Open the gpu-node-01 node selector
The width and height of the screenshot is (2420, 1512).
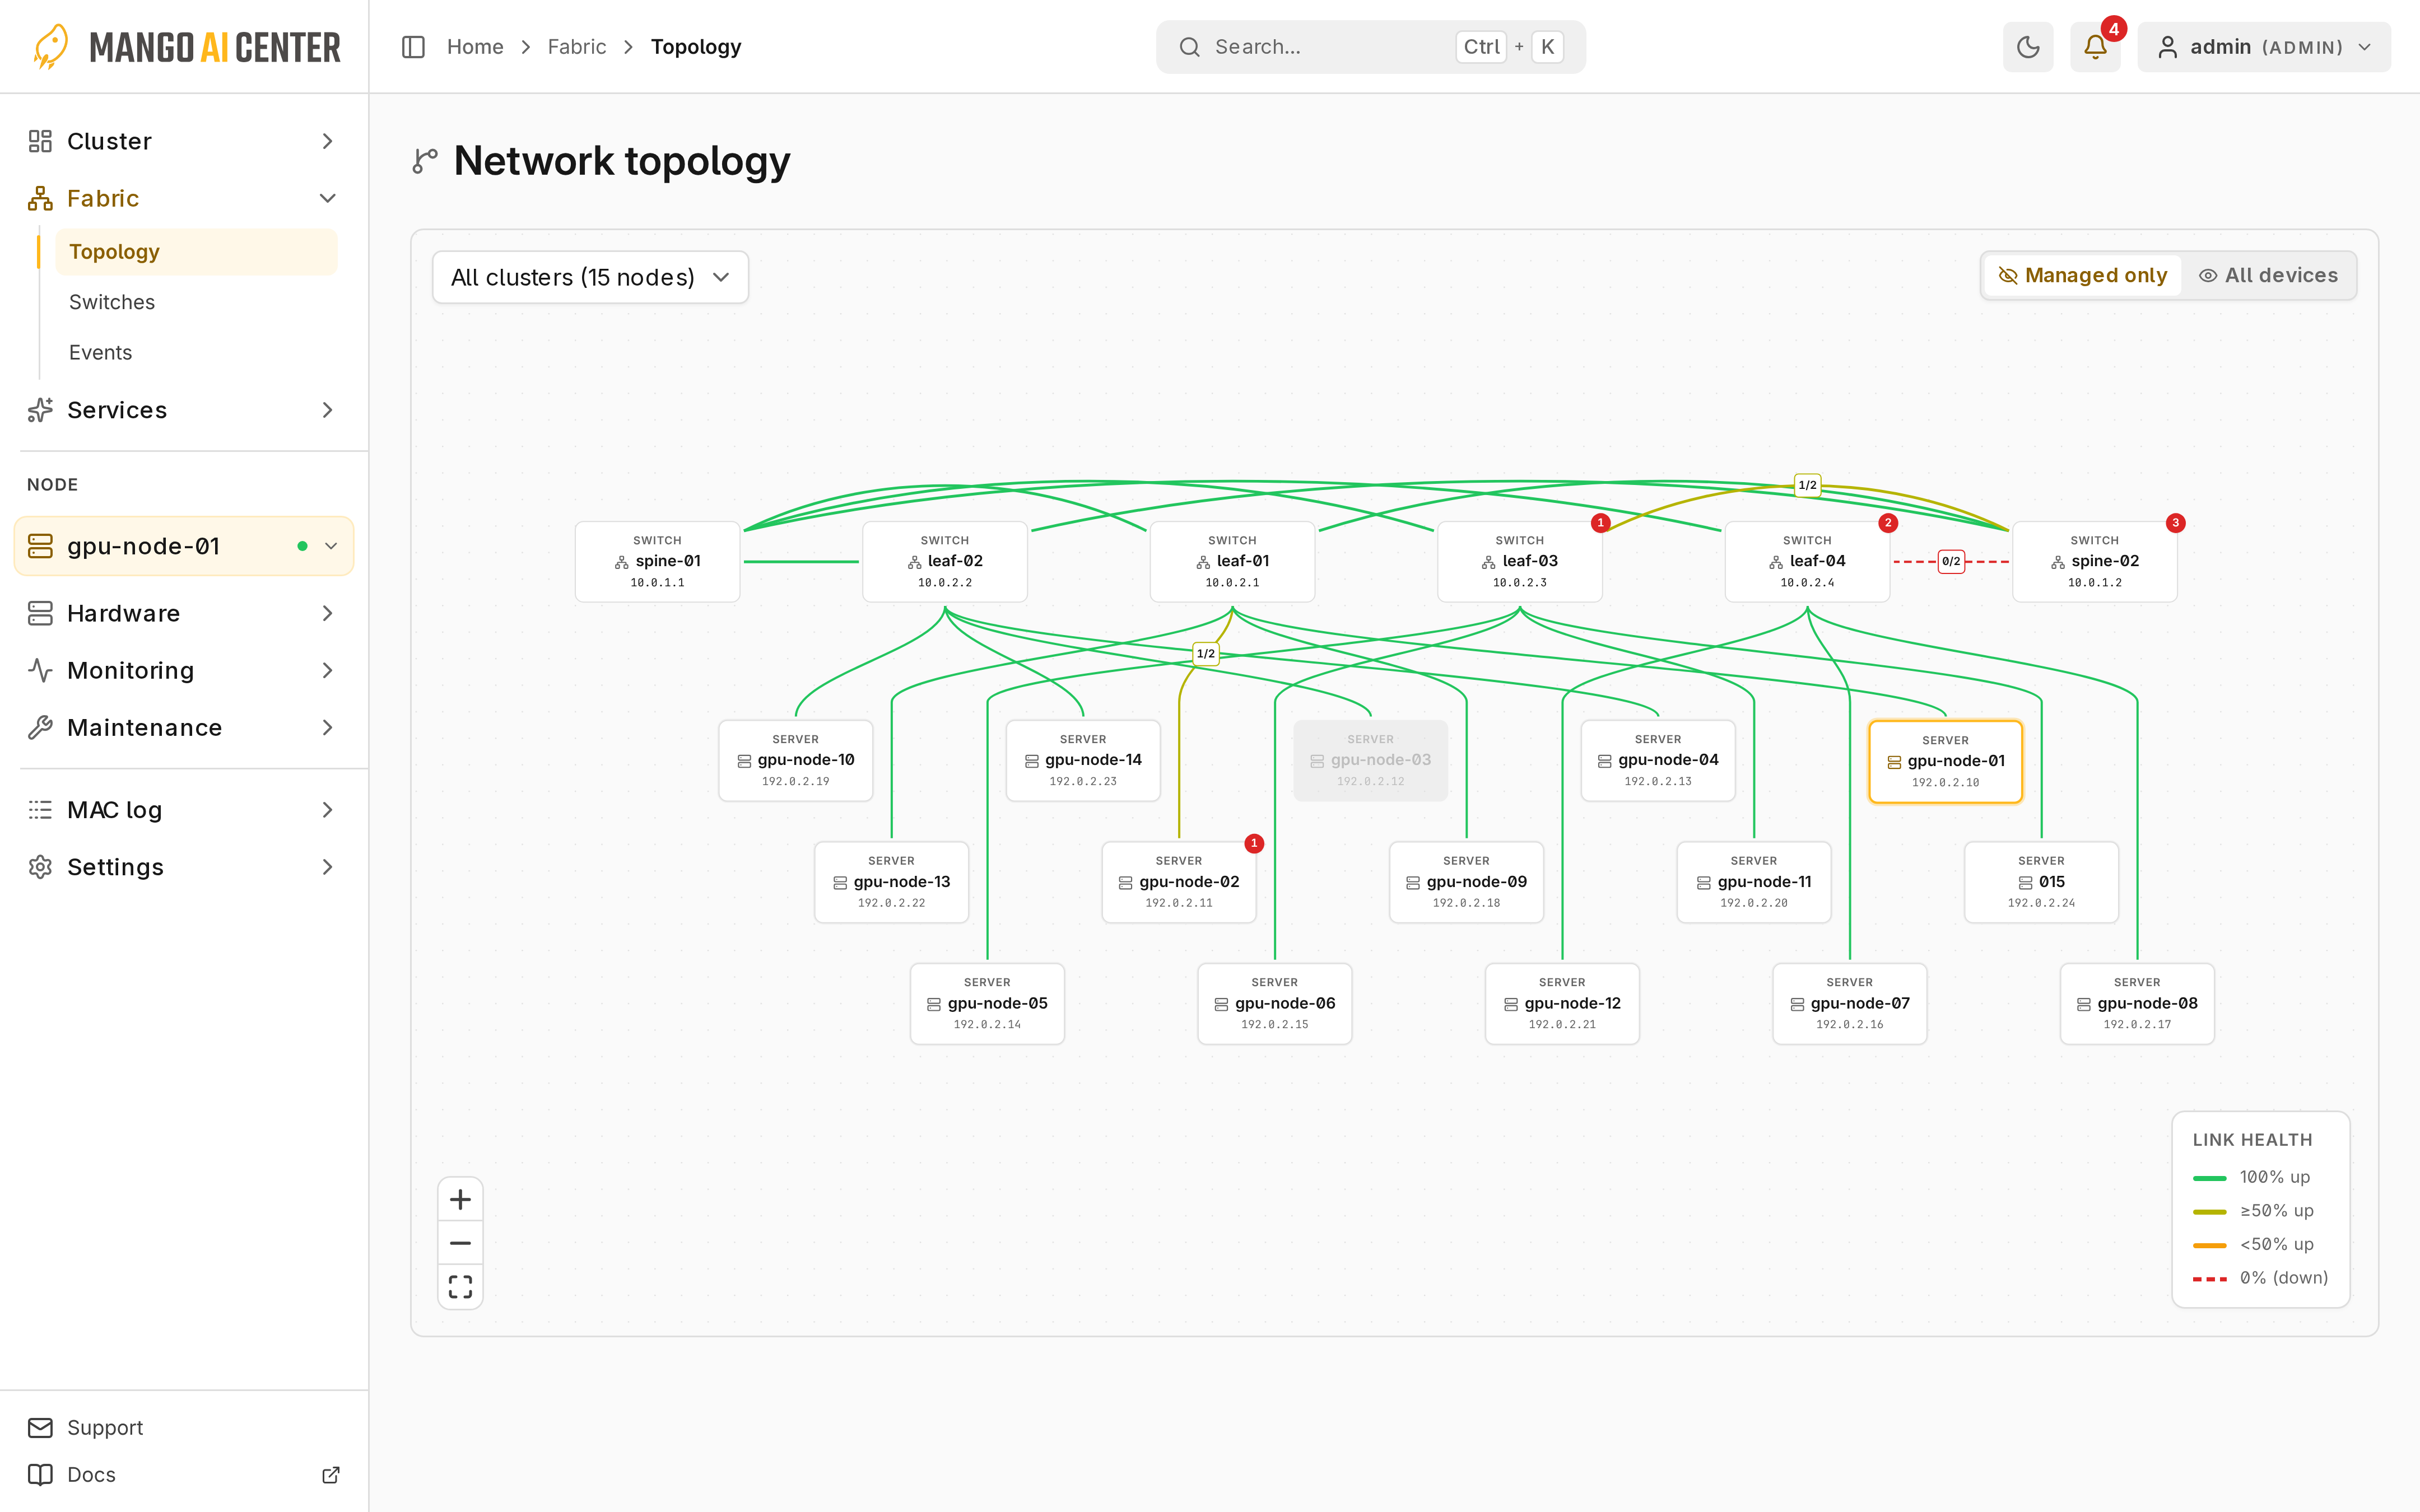[184, 546]
